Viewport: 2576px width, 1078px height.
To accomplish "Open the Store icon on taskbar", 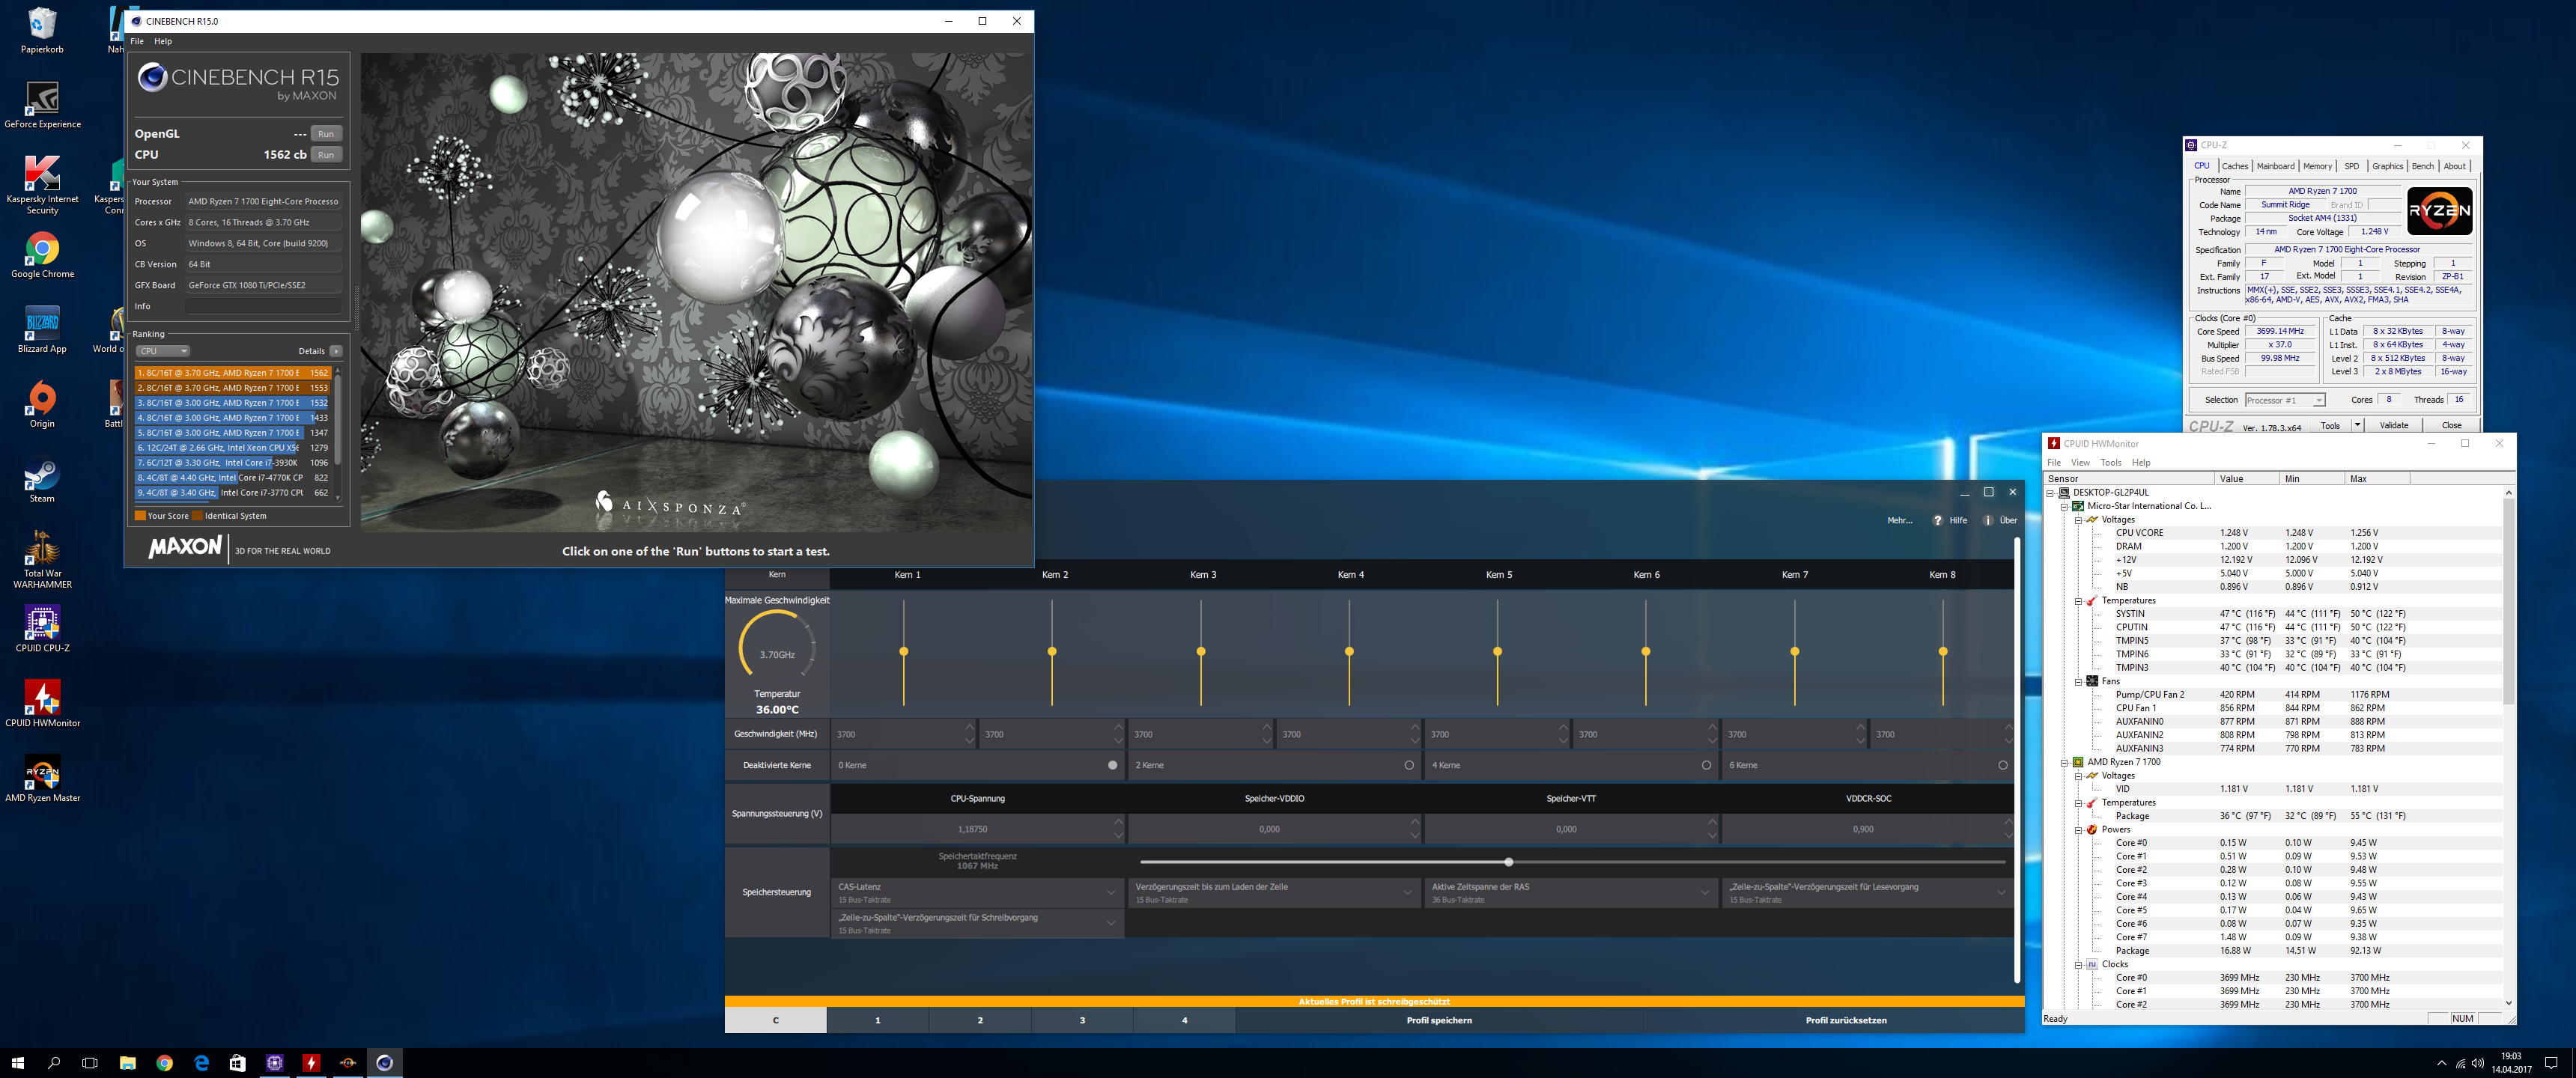I will (237, 1062).
